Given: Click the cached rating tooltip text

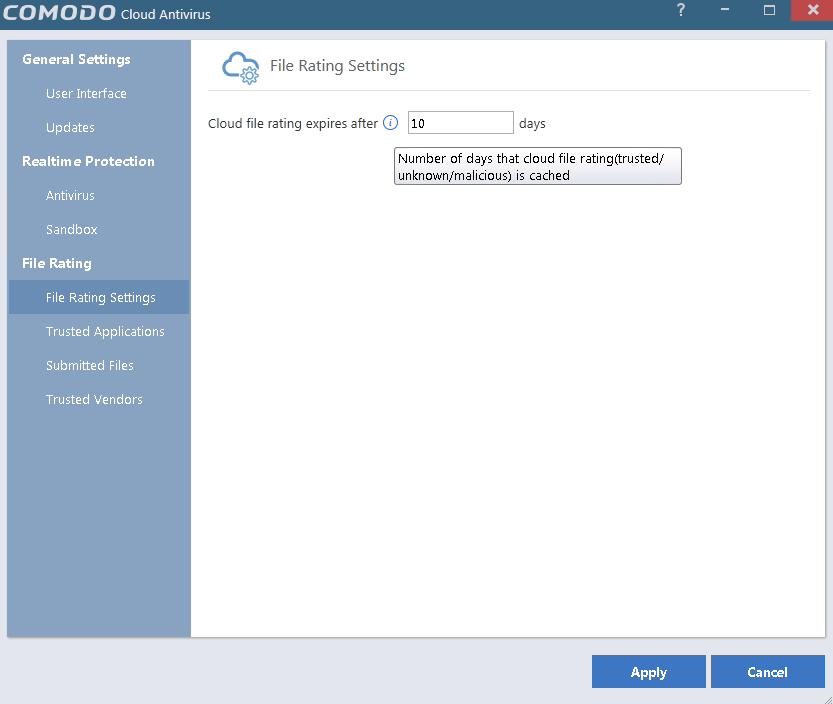Looking at the screenshot, I should pyautogui.click(x=537, y=166).
